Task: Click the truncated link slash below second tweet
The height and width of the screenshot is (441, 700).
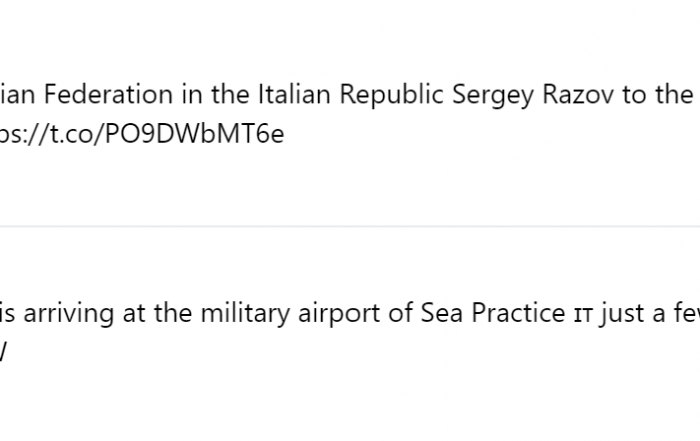Action: click(3, 353)
